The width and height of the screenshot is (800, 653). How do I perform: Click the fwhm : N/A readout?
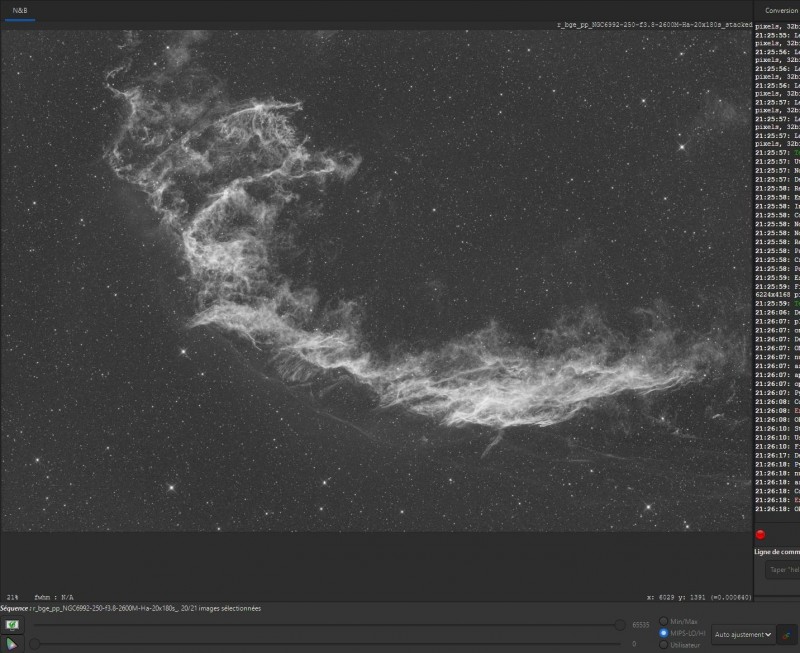[x=54, y=597]
